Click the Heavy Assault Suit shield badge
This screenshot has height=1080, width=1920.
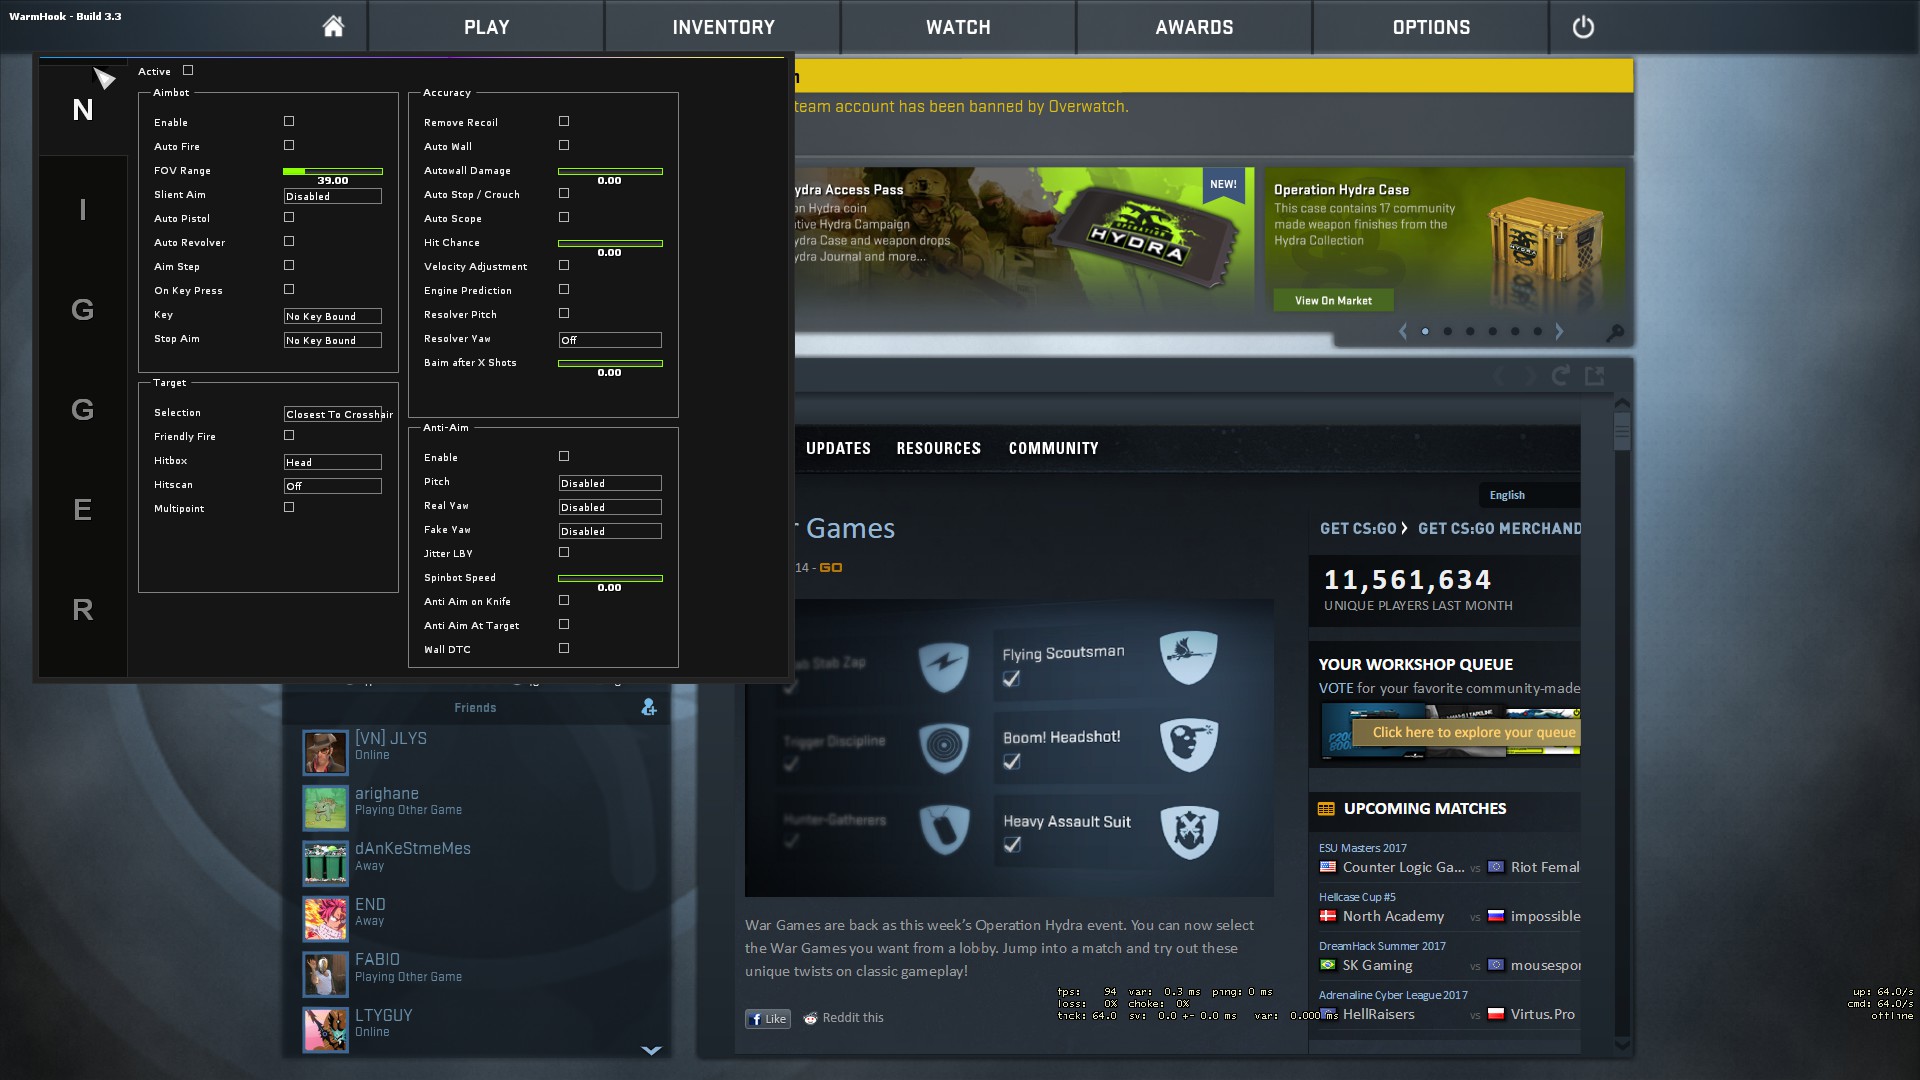pos(1188,832)
